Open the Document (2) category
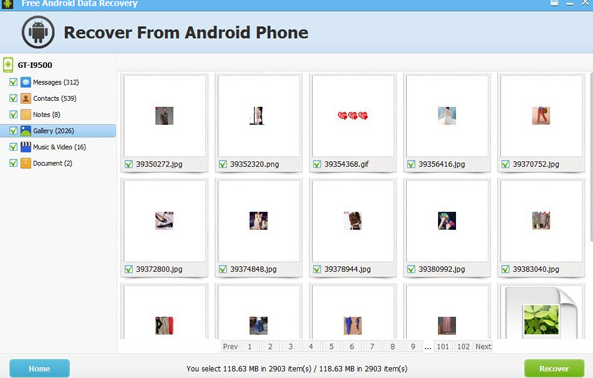 pyautogui.click(x=53, y=163)
